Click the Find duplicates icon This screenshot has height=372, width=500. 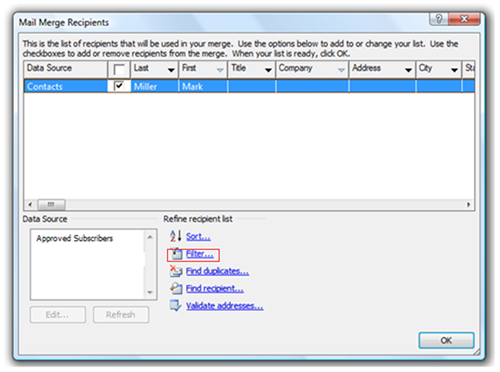[176, 271]
